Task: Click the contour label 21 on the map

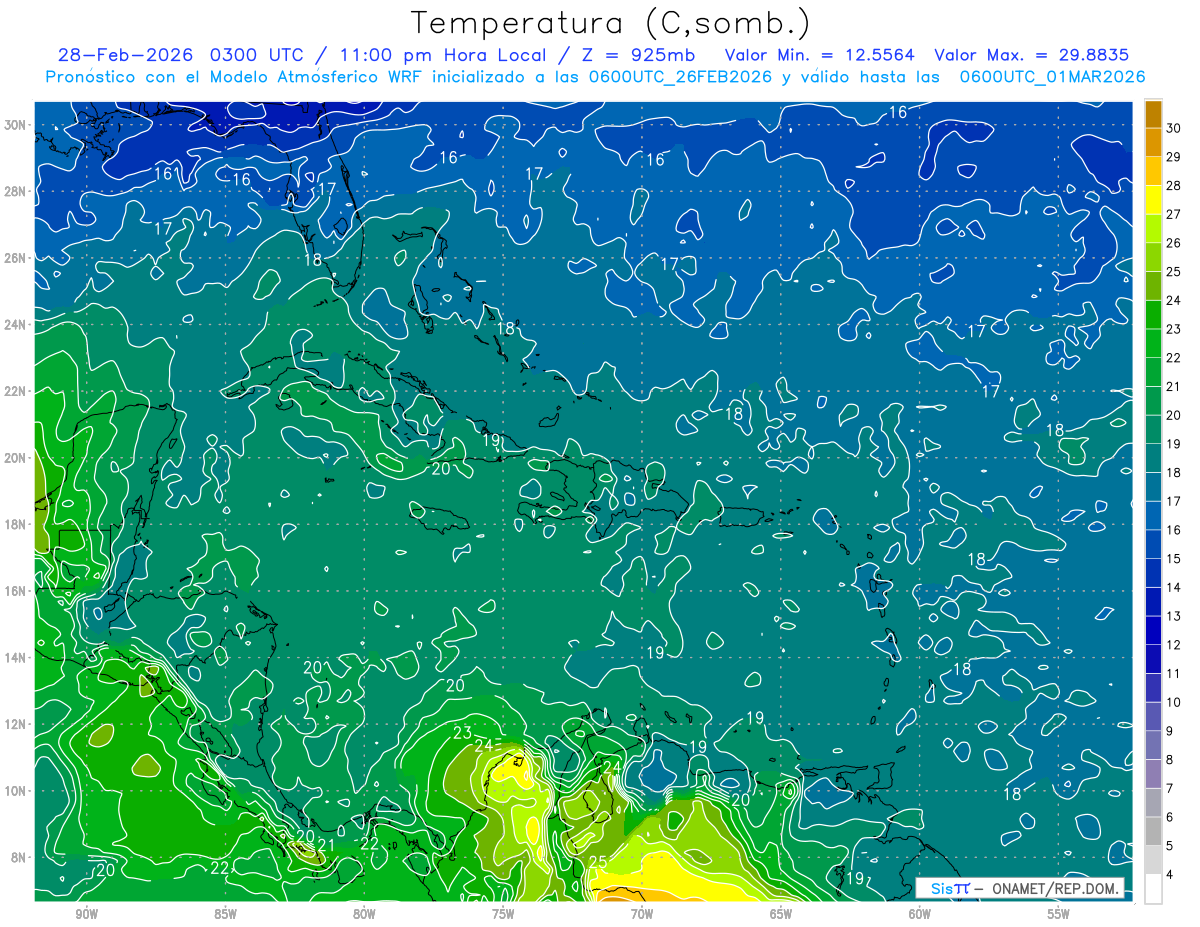Action: (326, 845)
